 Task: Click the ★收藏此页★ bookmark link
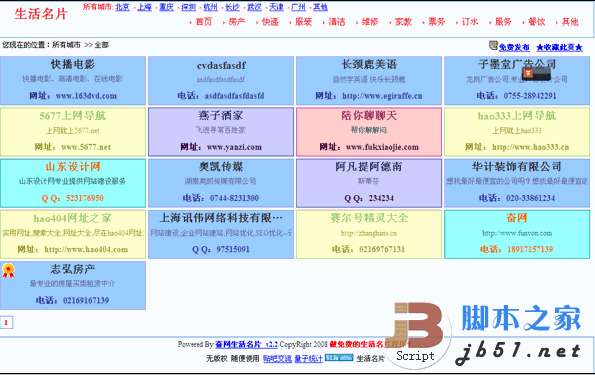click(559, 47)
